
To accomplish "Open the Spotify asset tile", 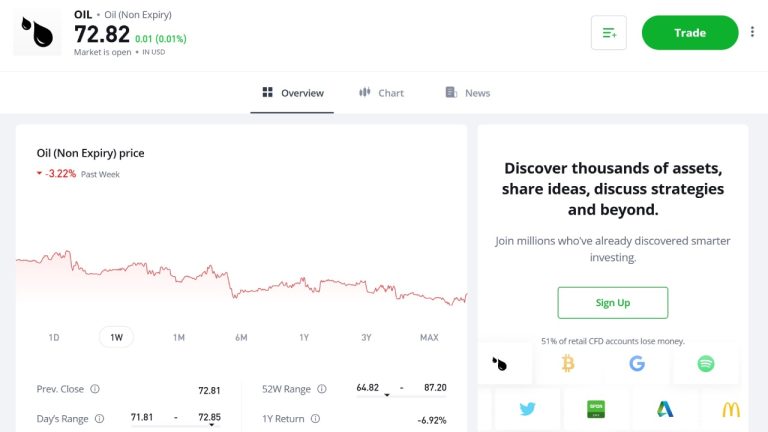I will [x=706, y=364].
